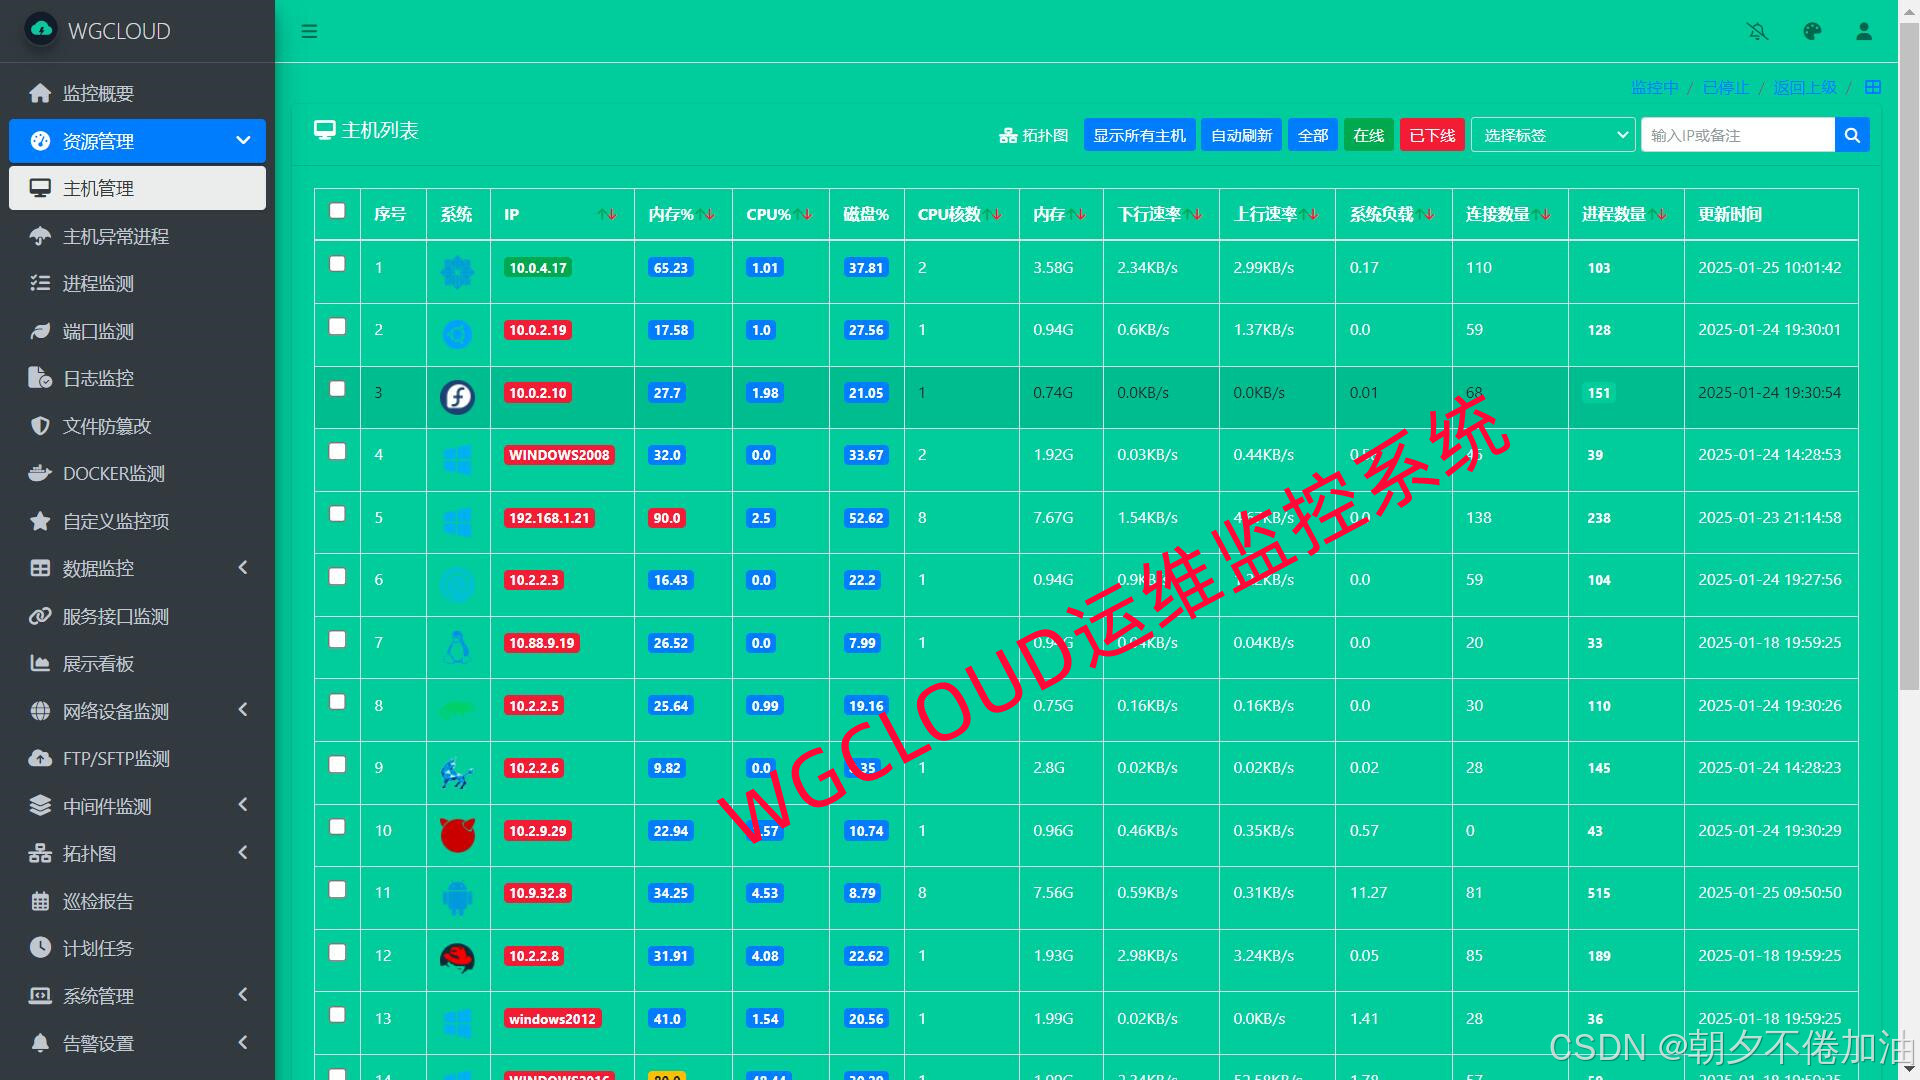Click the Android system icon in row 11
This screenshot has width=1920, height=1080.
pos(457,897)
